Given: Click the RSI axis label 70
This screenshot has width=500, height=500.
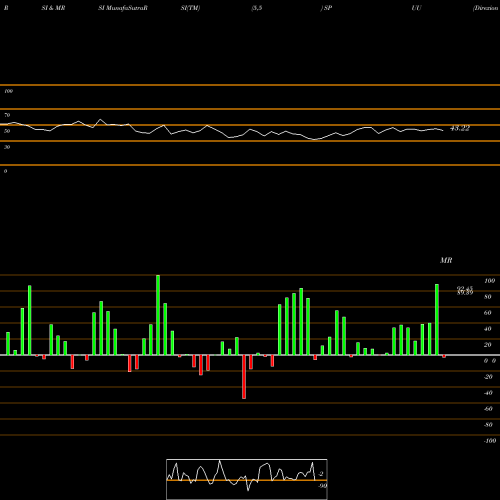Looking at the screenshot, I should pos(7,115).
